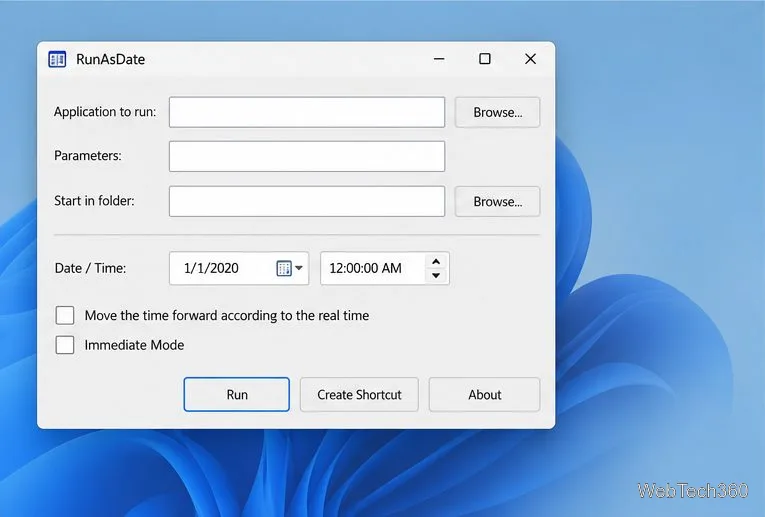The image size is (765, 517).
Task: Focus the Parameters text field
Action: coord(307,156)
